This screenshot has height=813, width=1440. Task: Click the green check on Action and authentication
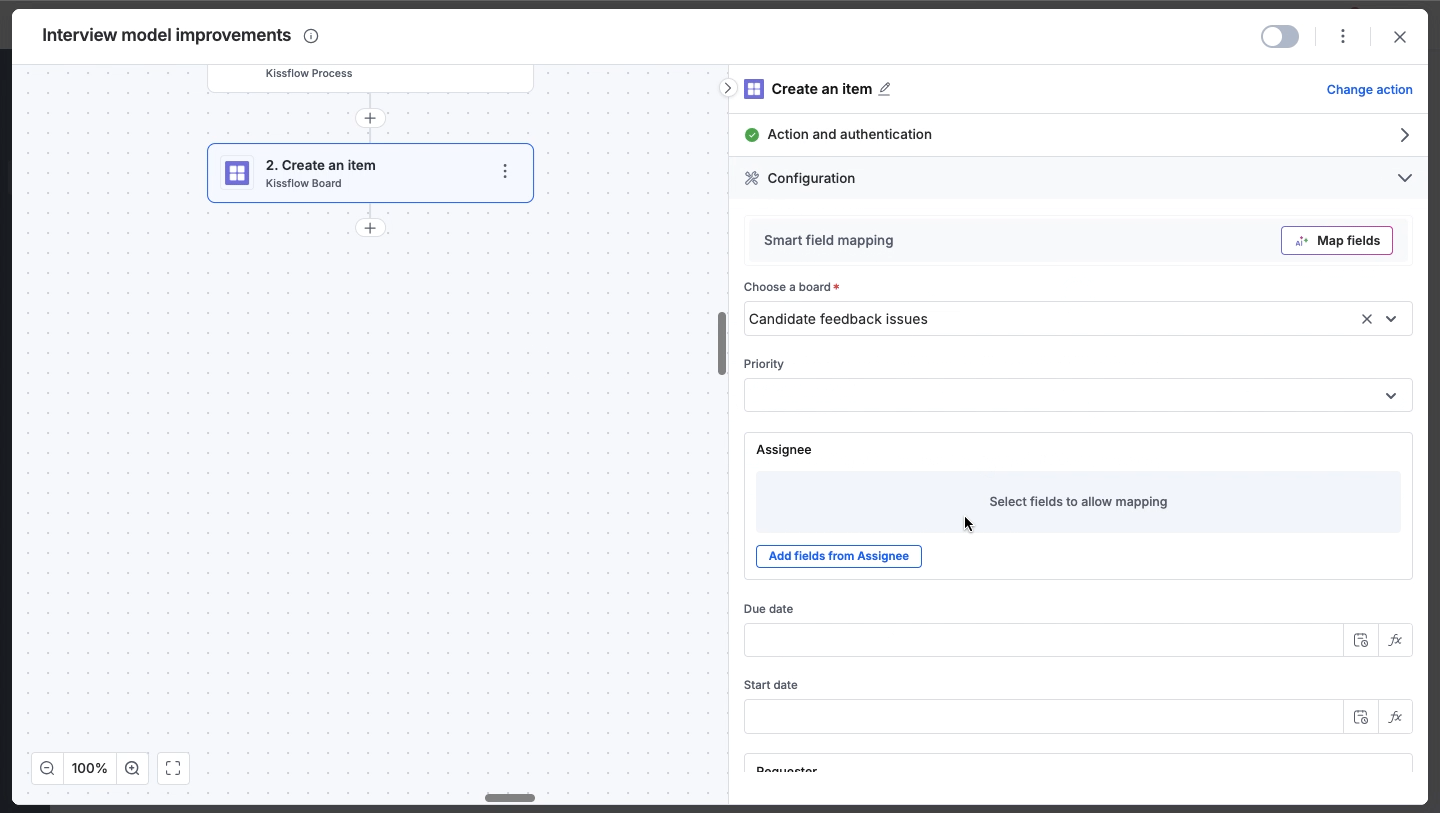(752, 135)
